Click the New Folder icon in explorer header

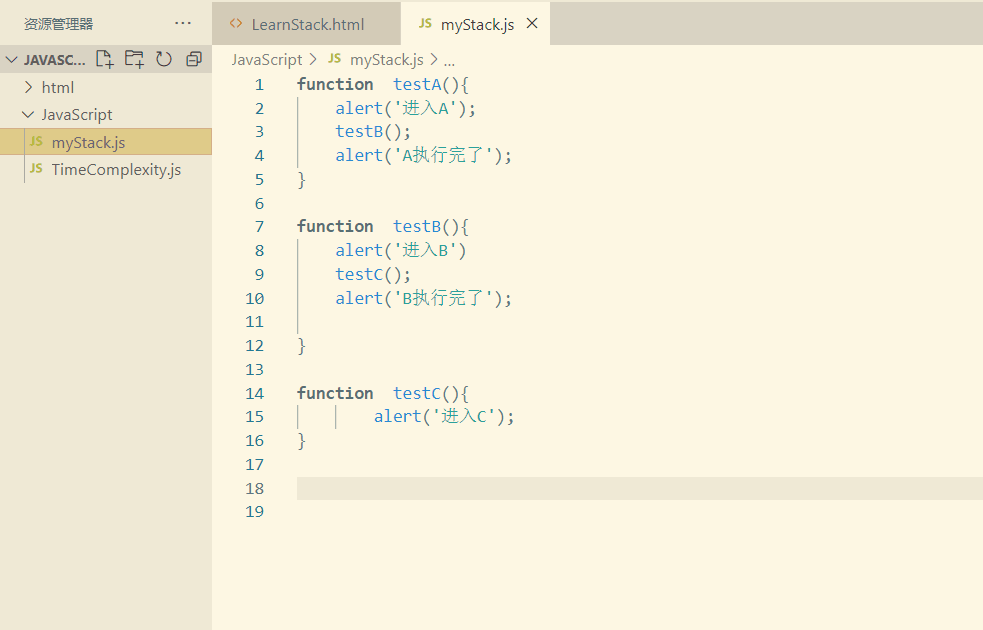tap(134, 59)
